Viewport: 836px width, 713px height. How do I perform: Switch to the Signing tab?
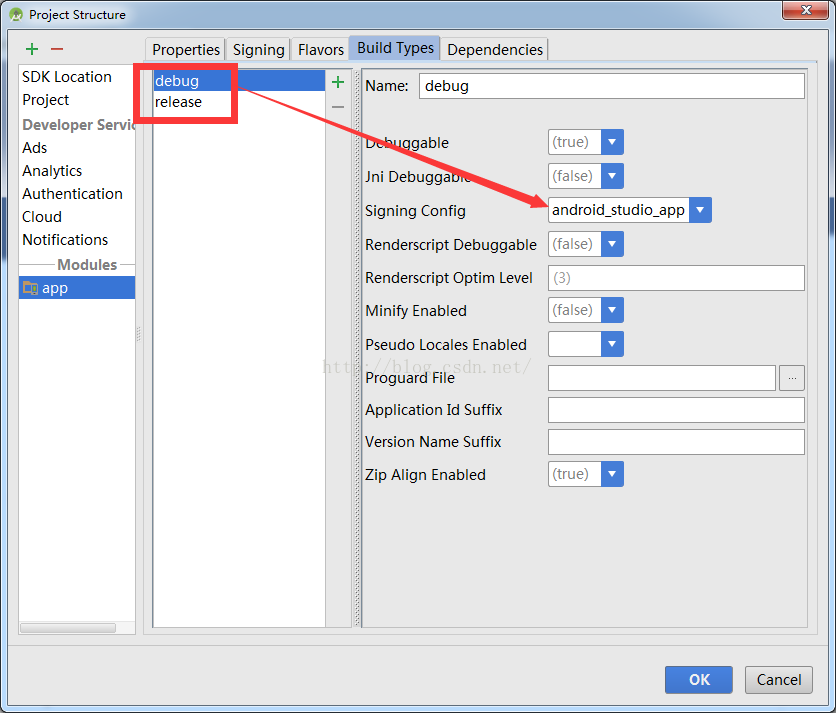(x=259, y=50)
